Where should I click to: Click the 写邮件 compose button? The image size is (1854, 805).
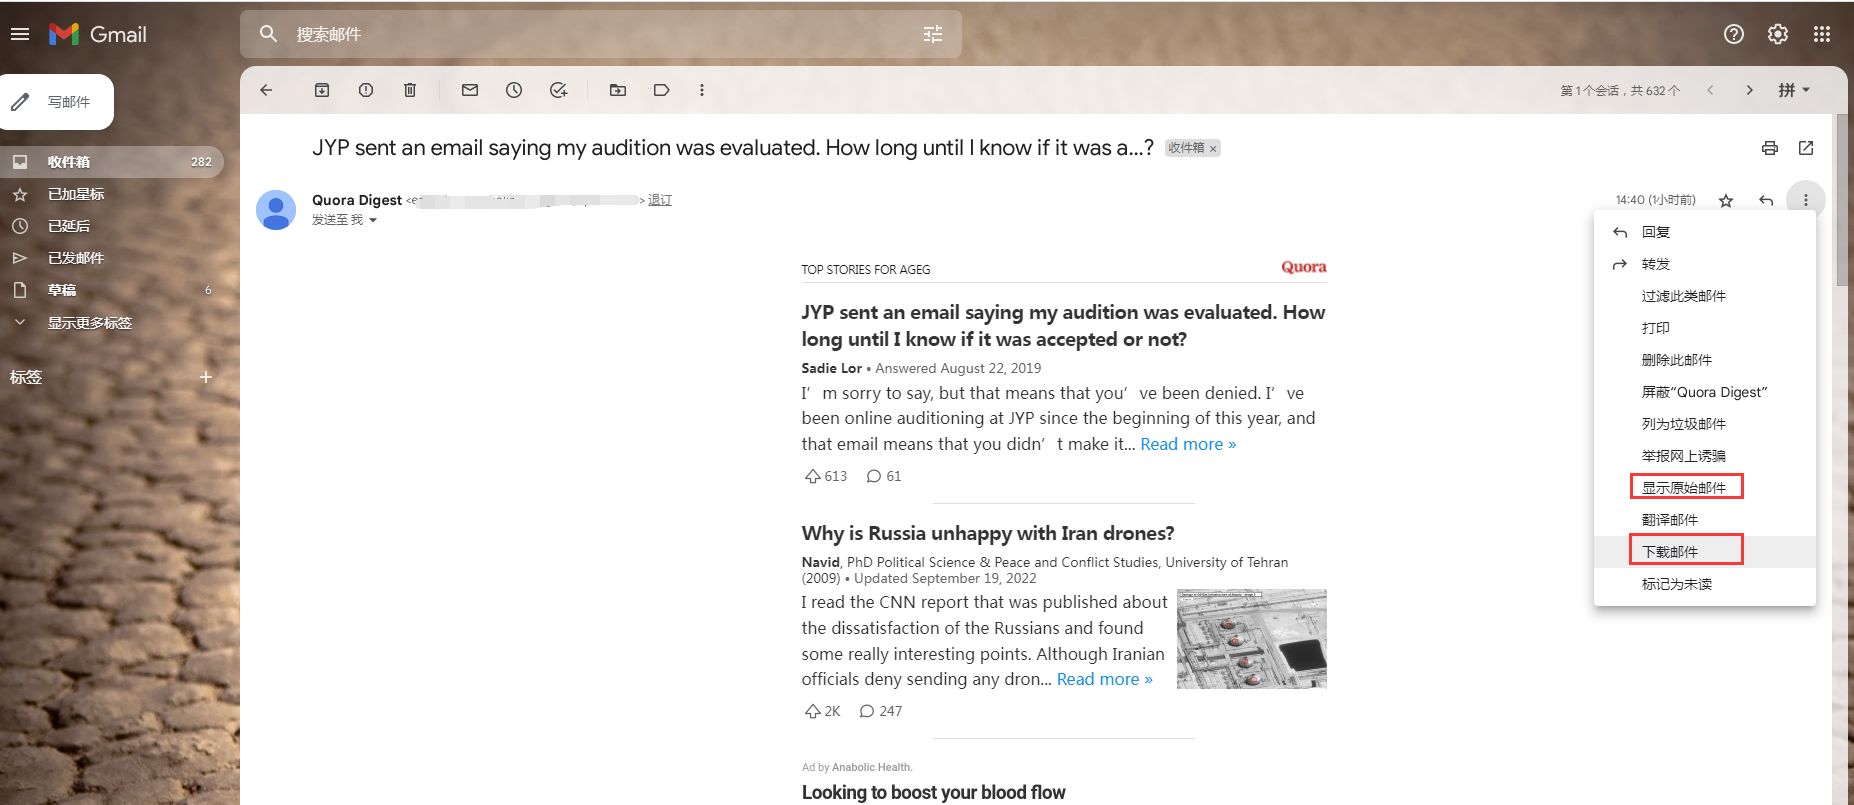[57, 102]
